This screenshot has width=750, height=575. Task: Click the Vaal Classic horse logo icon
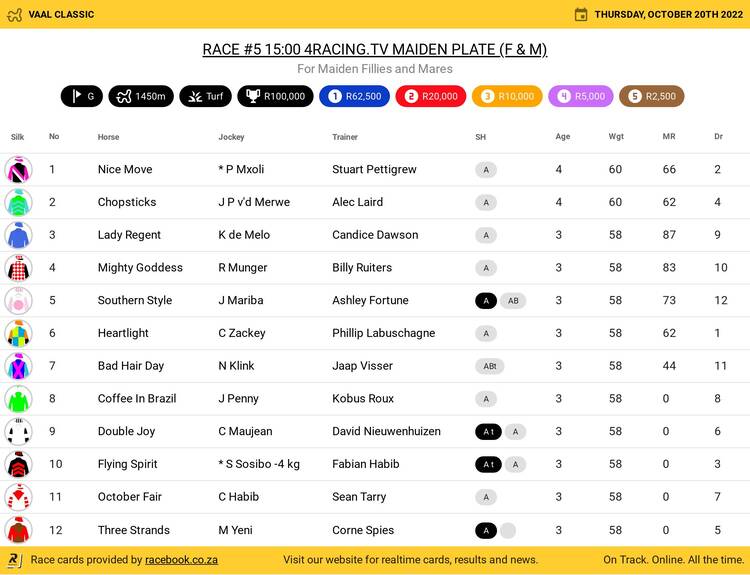[x=14, y=14]
